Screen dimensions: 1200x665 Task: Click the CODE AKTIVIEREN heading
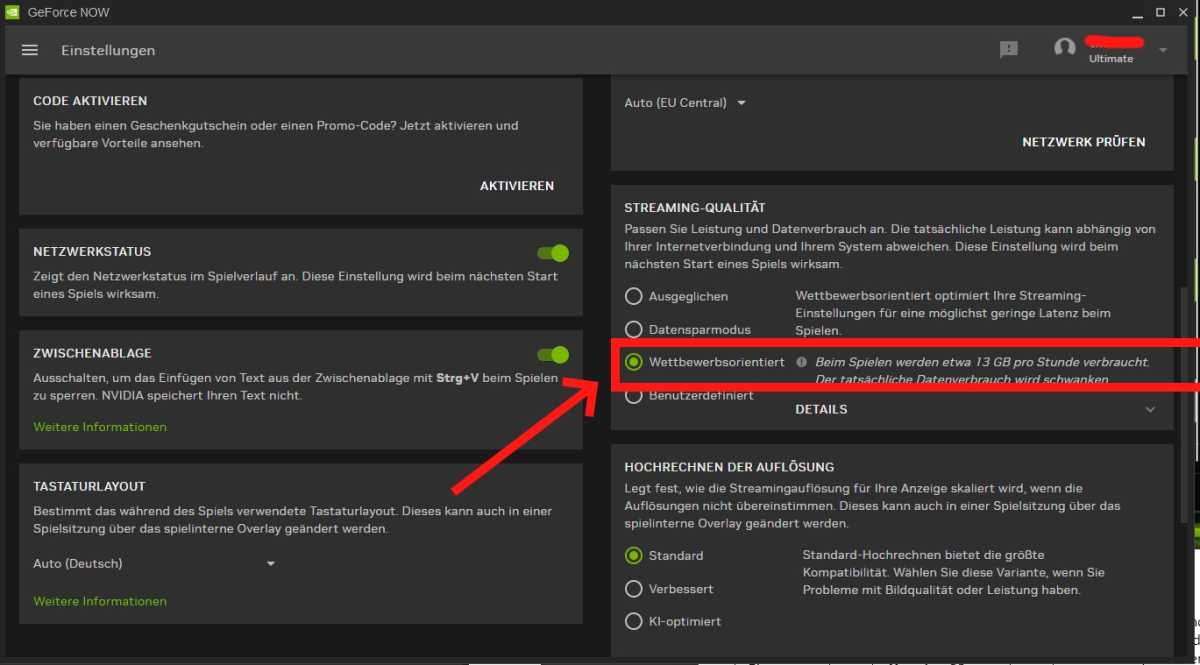[90, 101]
